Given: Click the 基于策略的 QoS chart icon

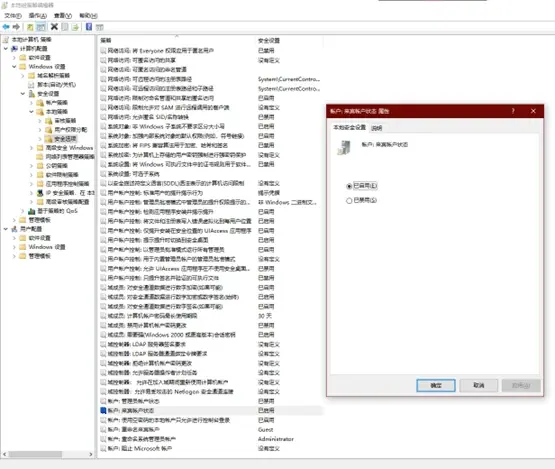Looking at the screenshot, I should point(32,211).
